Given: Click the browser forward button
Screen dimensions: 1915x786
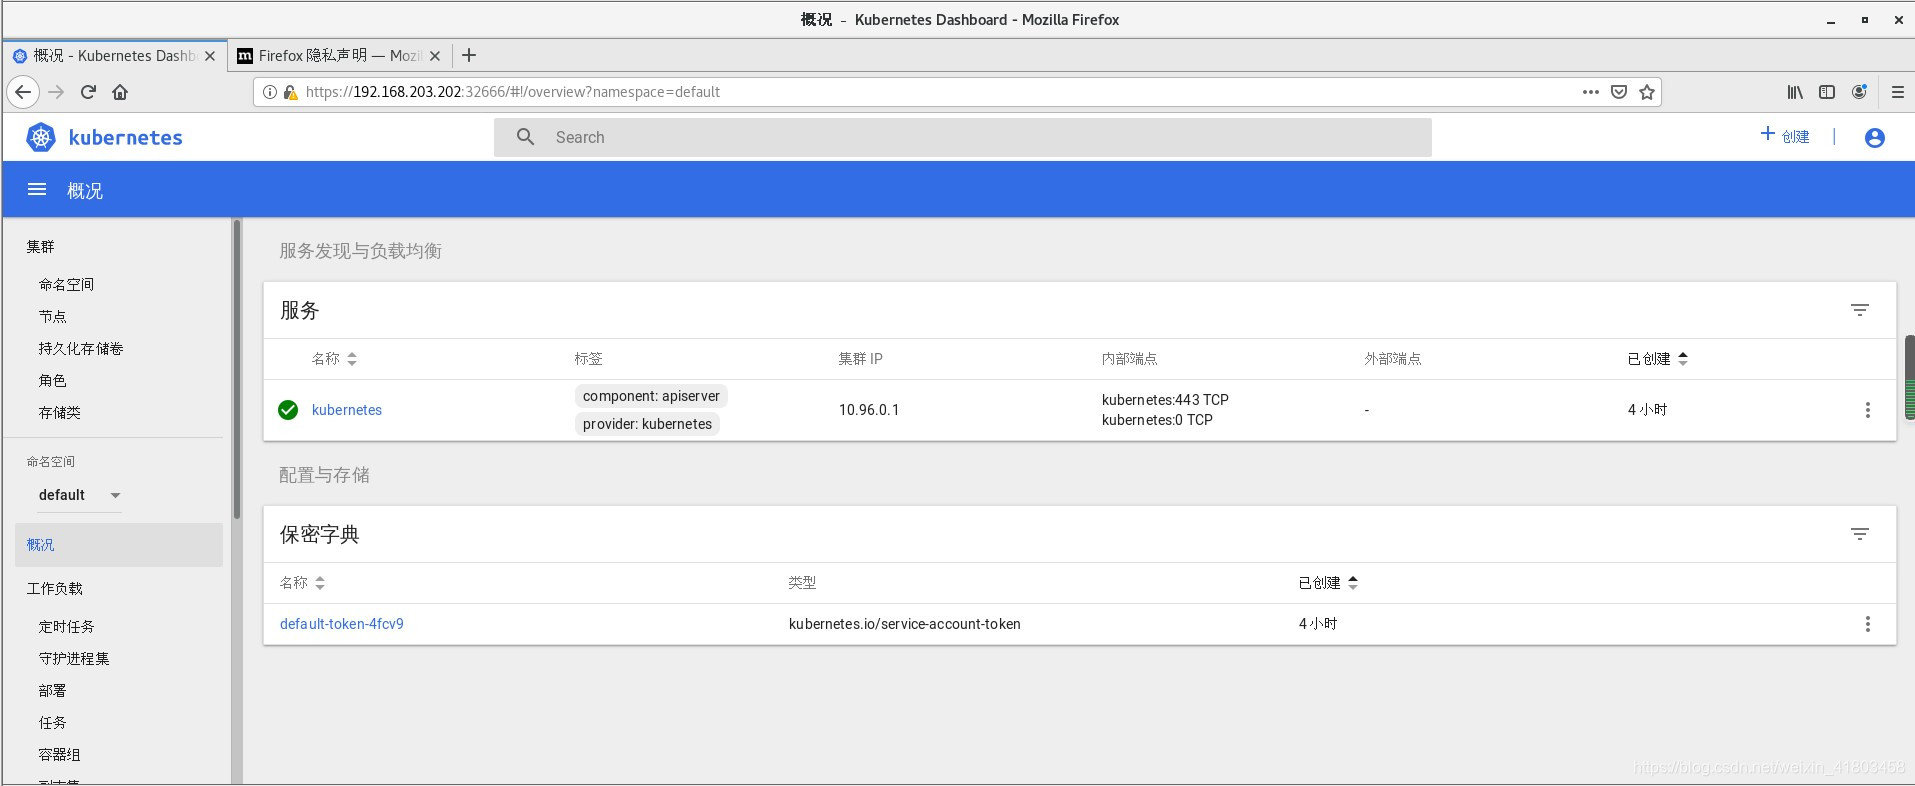Looking at the screenshot, I should click(56, 92).
